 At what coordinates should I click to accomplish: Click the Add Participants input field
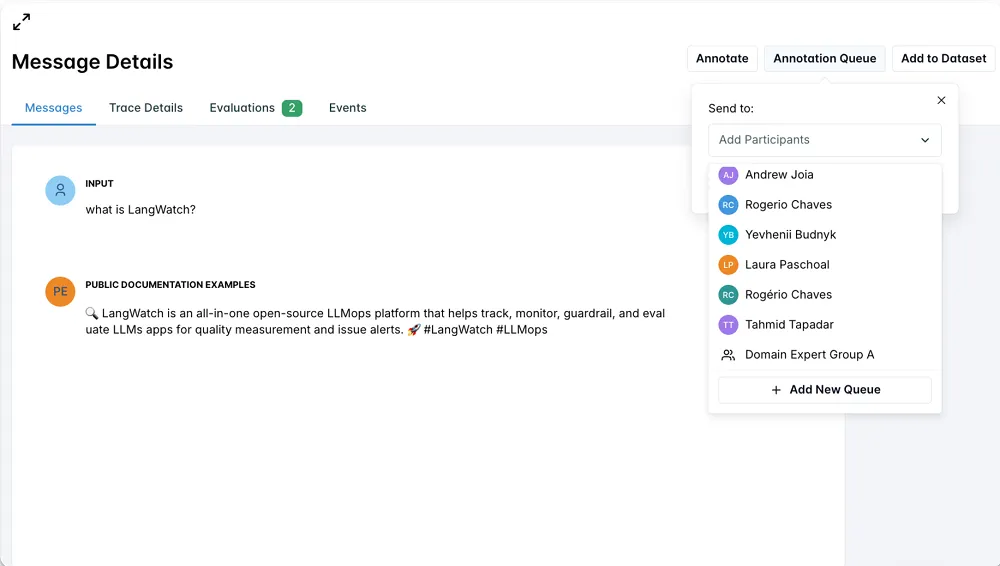coord(825,140)
